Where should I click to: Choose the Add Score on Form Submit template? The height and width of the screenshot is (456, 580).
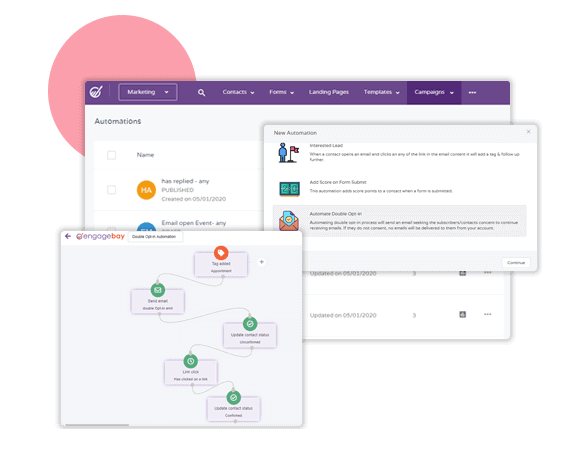(399, 187)
